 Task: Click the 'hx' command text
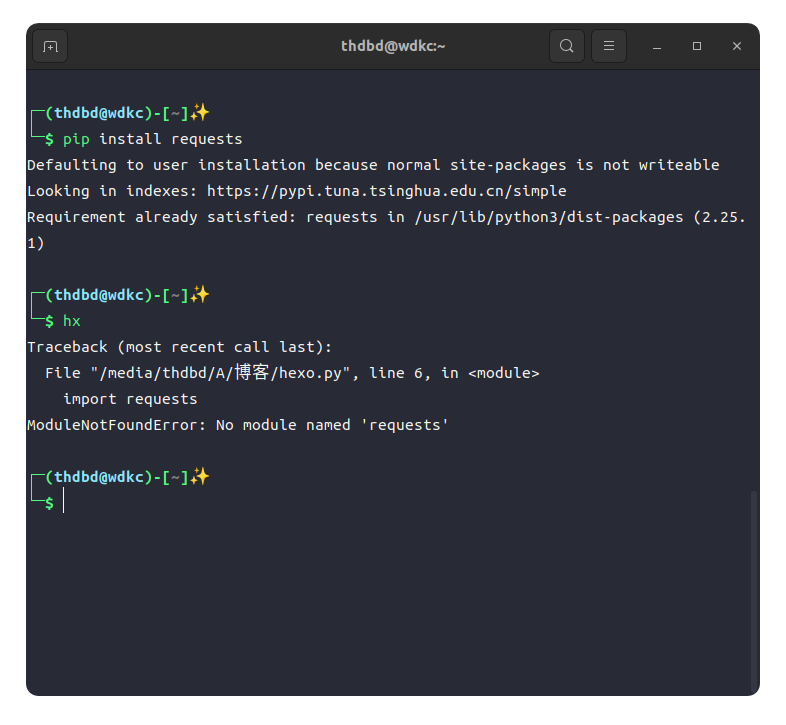(72, 321)
